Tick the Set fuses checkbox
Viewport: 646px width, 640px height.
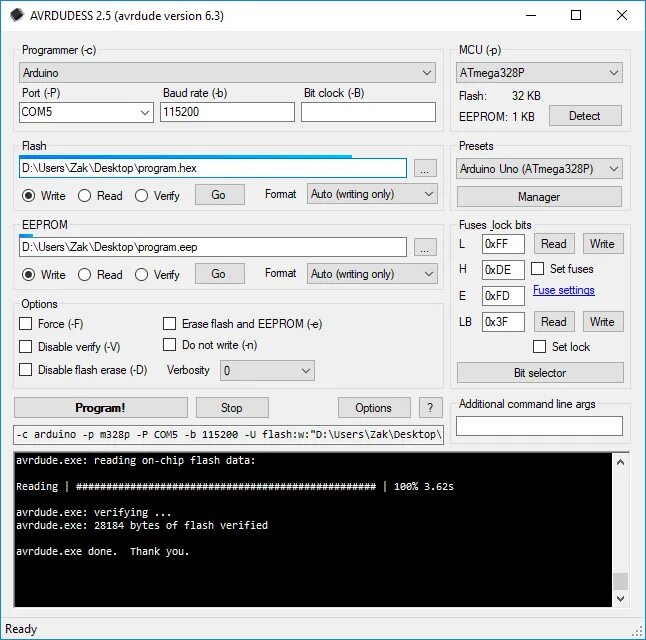(x=537, y=269)
